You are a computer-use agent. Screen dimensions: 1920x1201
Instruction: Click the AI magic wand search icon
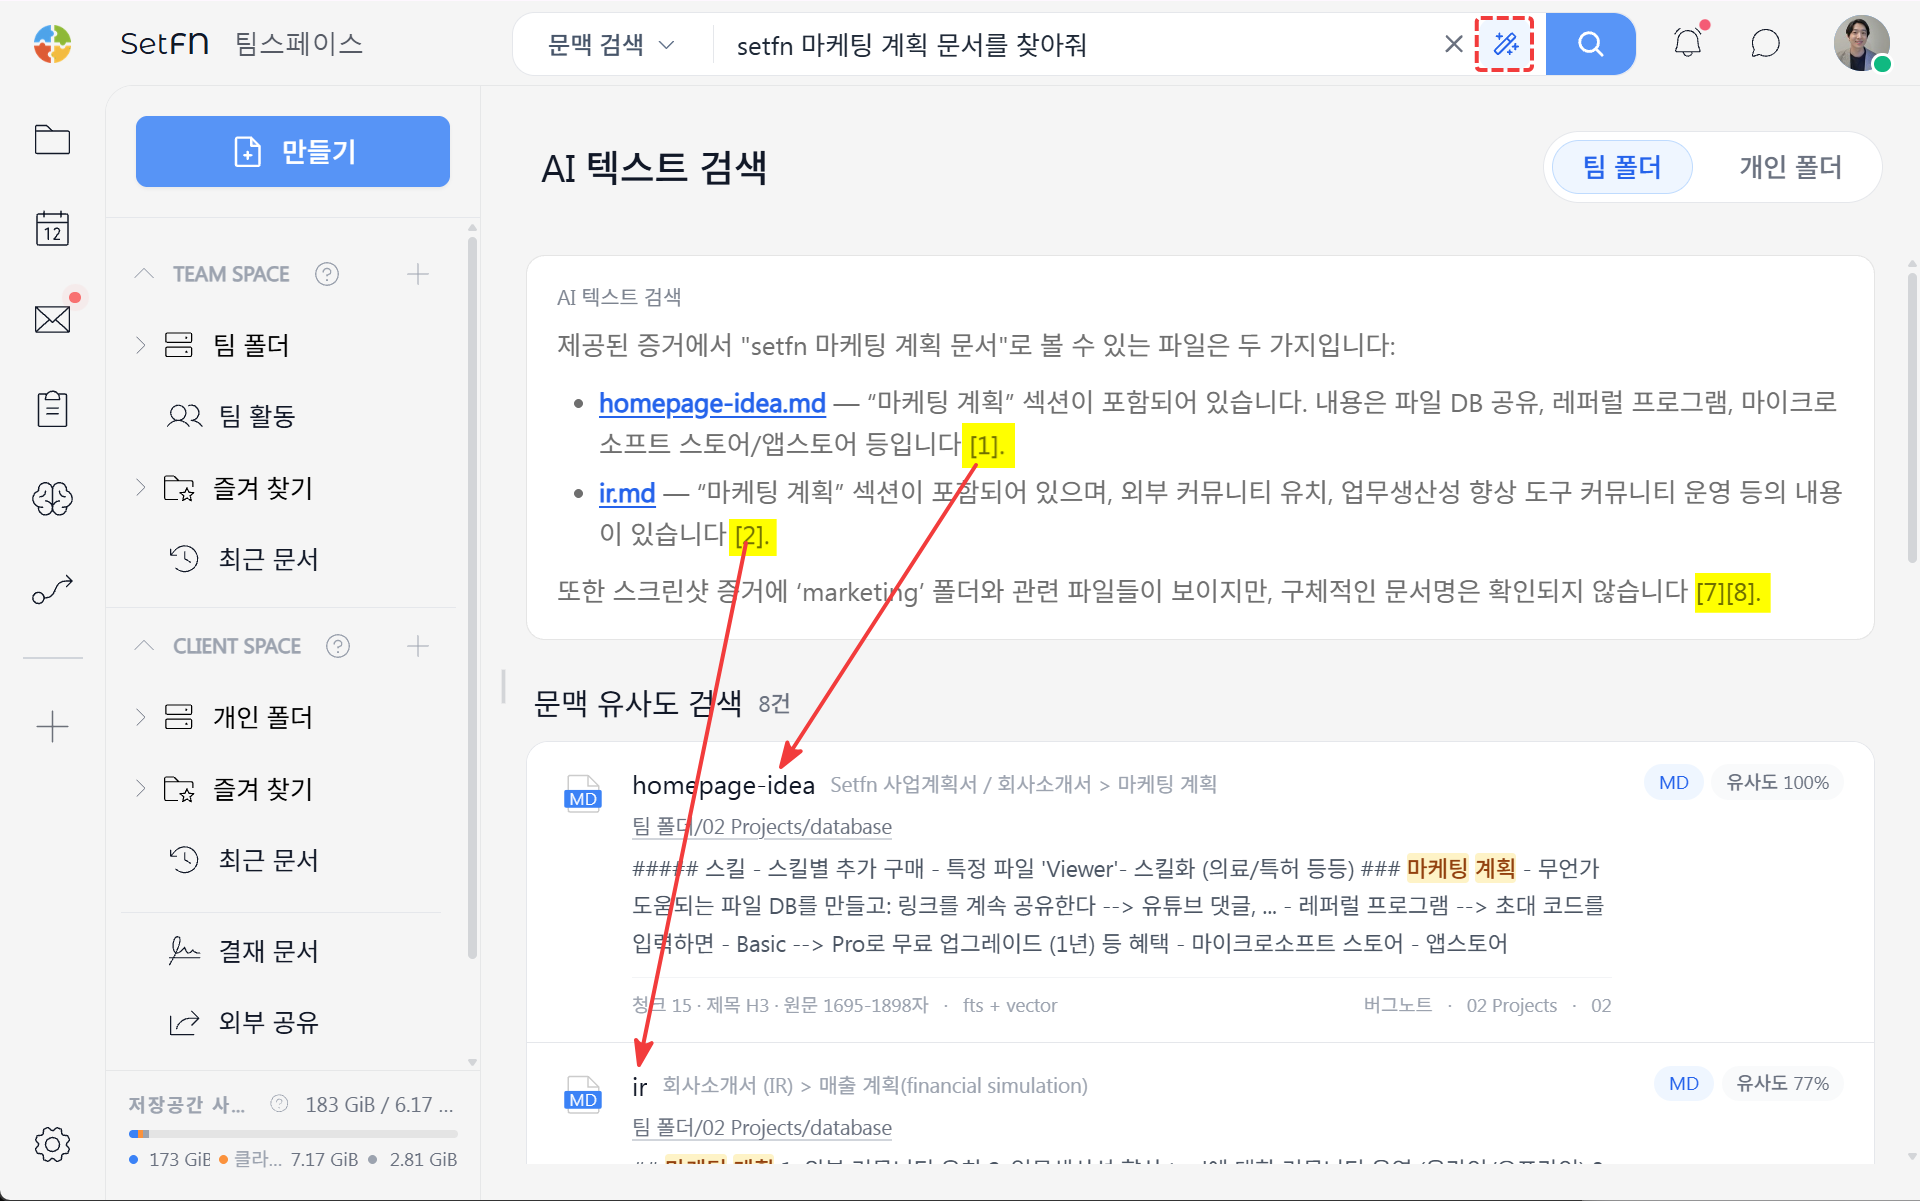coord(1505,44)
